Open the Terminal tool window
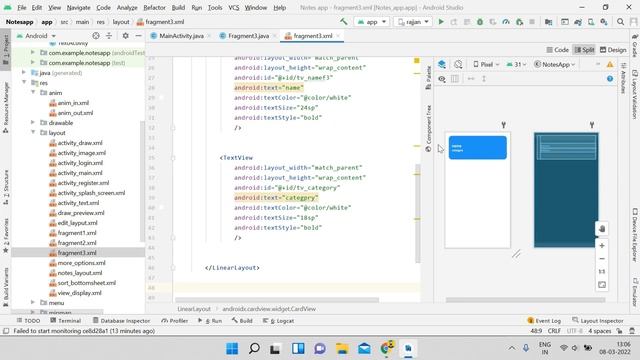Viewport: 640px width, 360px height. pos(66,321)
